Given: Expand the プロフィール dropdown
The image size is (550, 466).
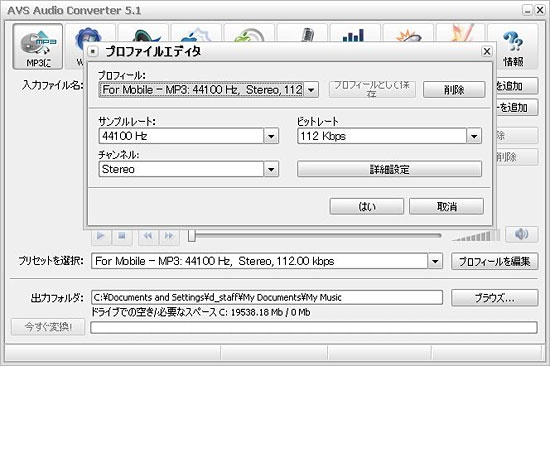Looking at the screenshot, I should click(311, 90).
